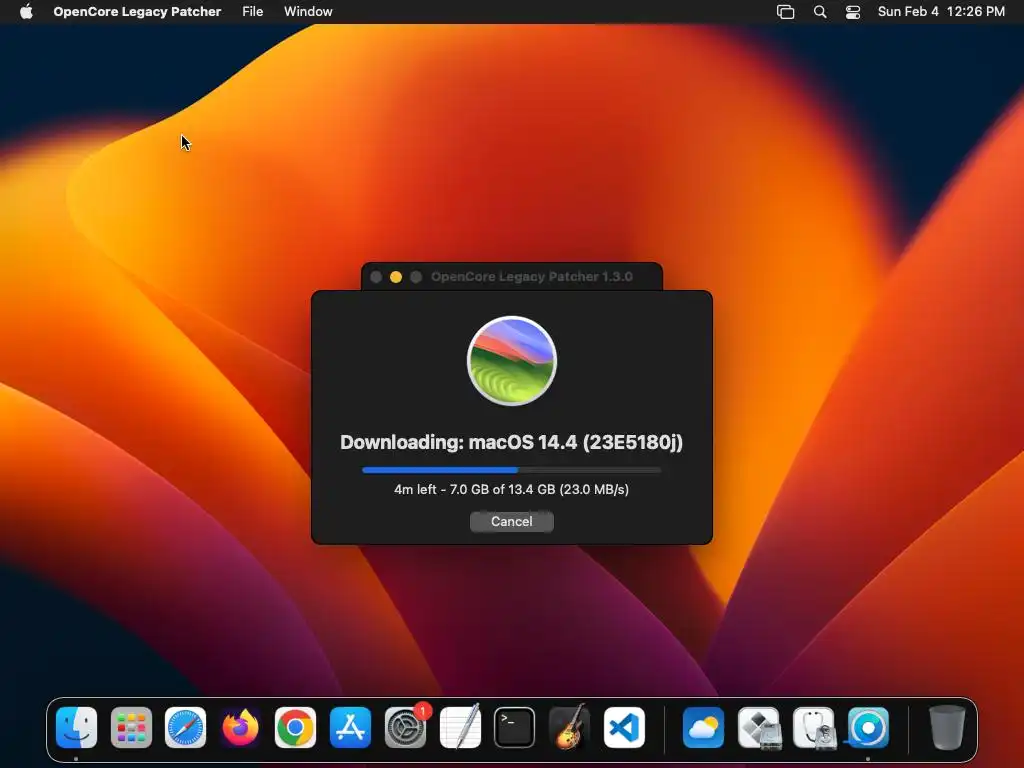Open the File menu
1024x768 pixels.
point(252,11)
